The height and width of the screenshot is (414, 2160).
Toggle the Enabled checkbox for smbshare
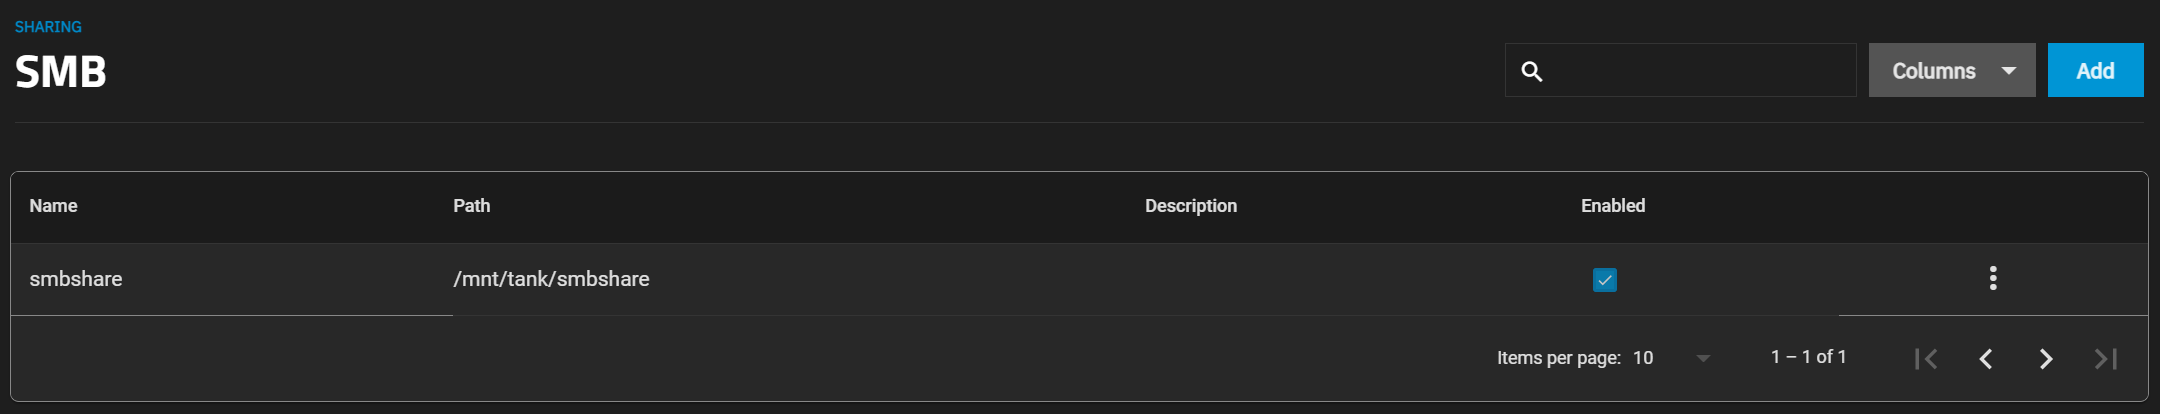point(1605,279)
